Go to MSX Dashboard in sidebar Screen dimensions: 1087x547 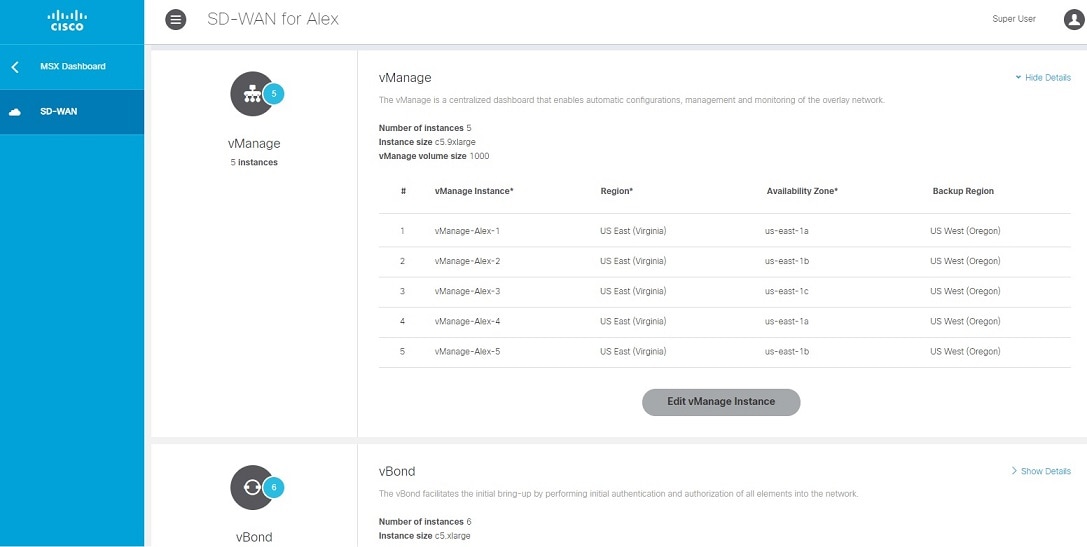pyautogui.click(x=73, y=67)
